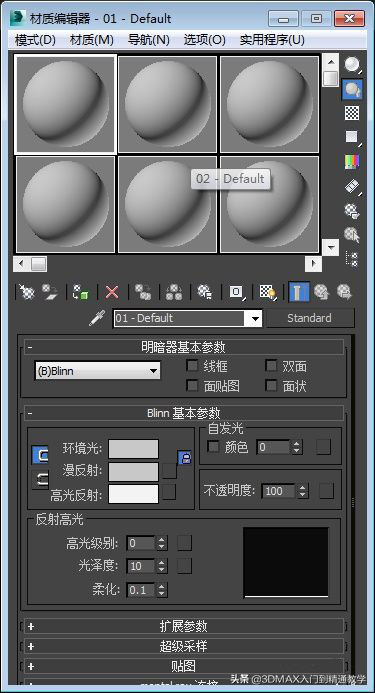Pick material from object eyedropper icon

[96, 318]
